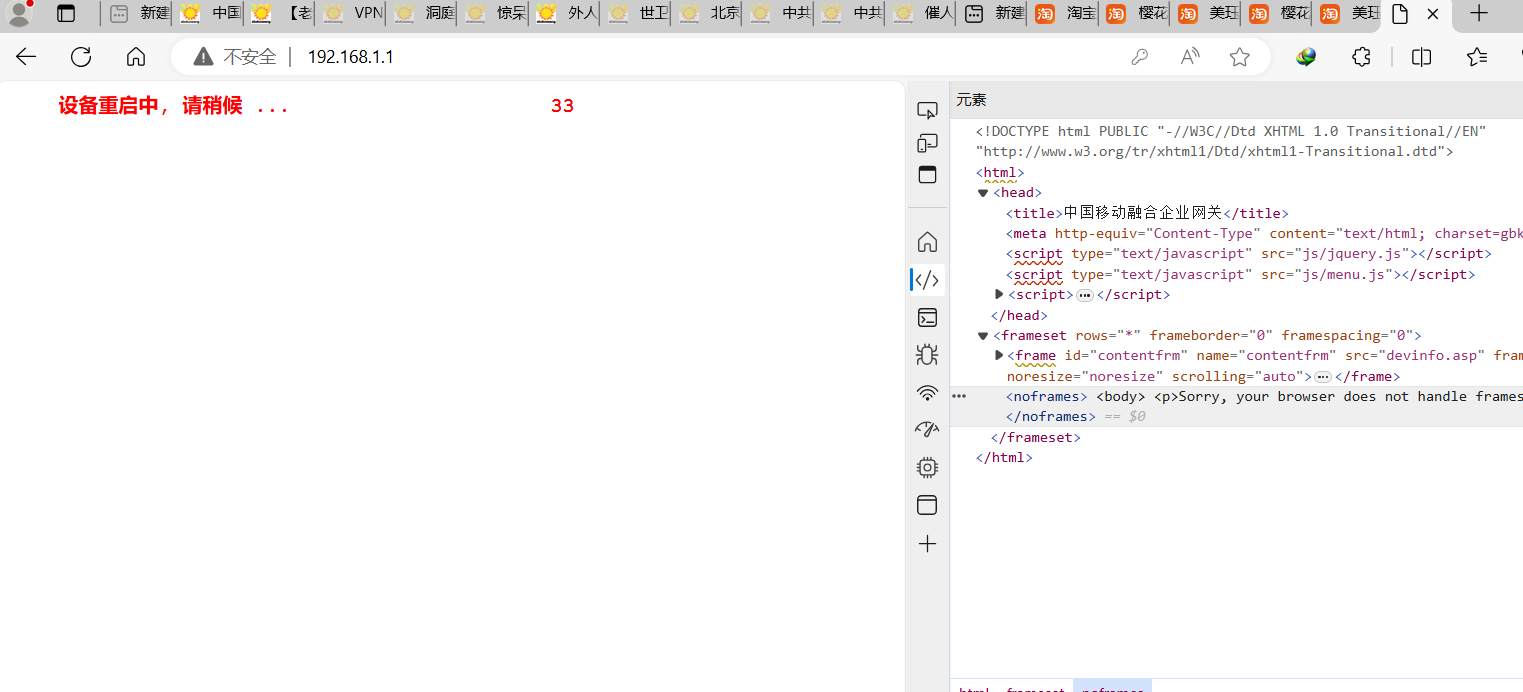Click the 元素 panel title
Screen dimensions: 1523x692
click(x=971, y=100)
